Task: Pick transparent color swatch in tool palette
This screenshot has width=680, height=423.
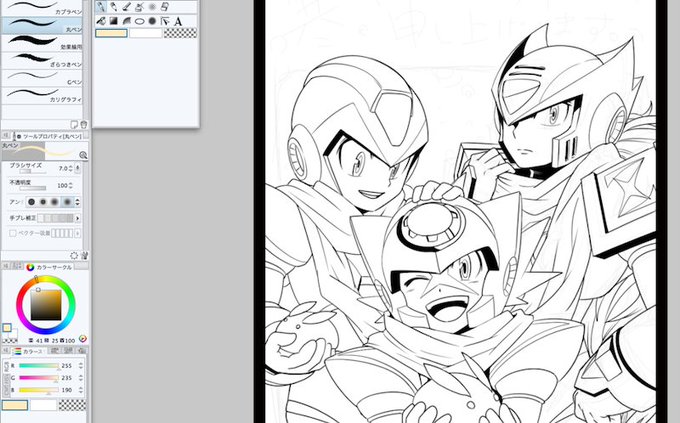Action: tap(180, 33)
